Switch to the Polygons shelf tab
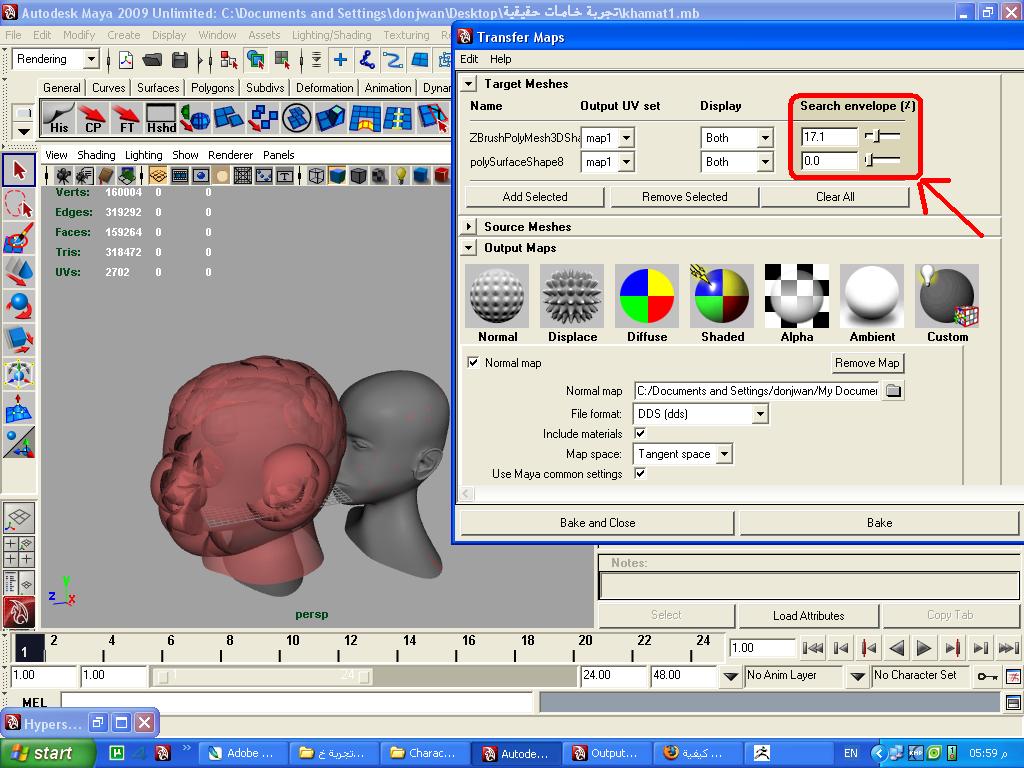The width and height of the screenshot is (1024, 768). pyautogui.click(x=212, y=88)
